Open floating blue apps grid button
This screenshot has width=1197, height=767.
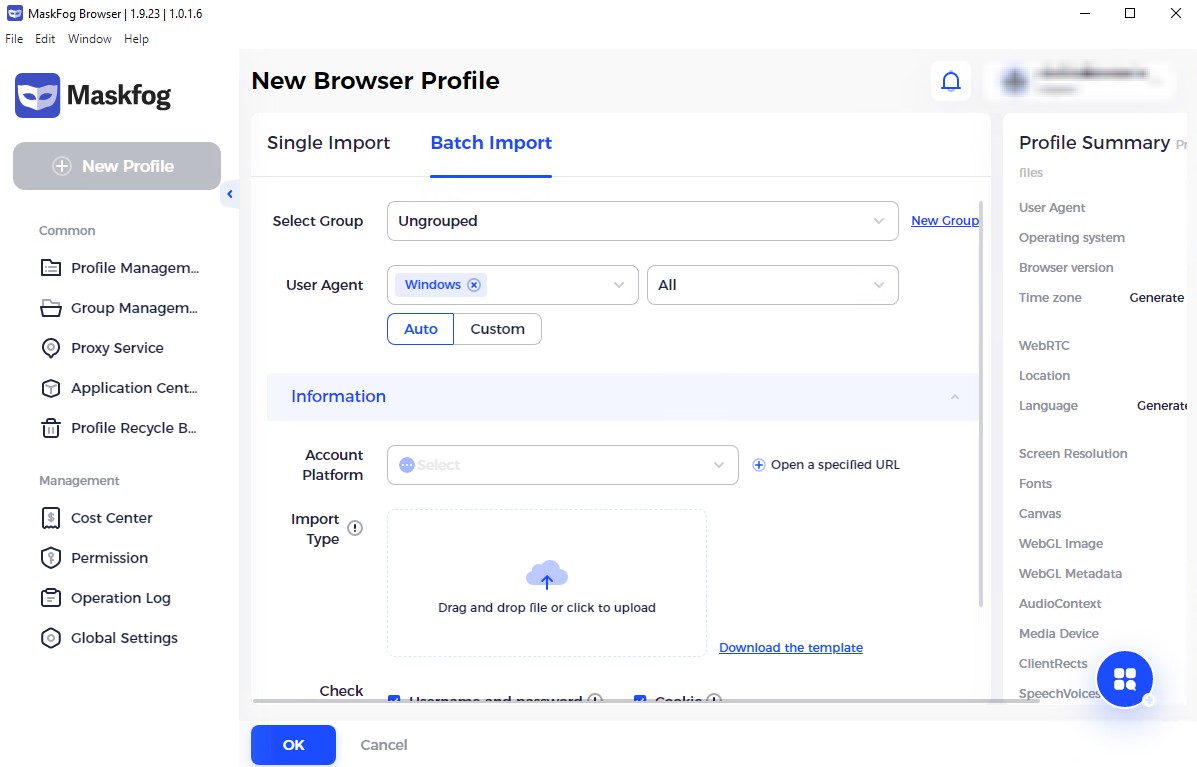tap(1124, 678)
